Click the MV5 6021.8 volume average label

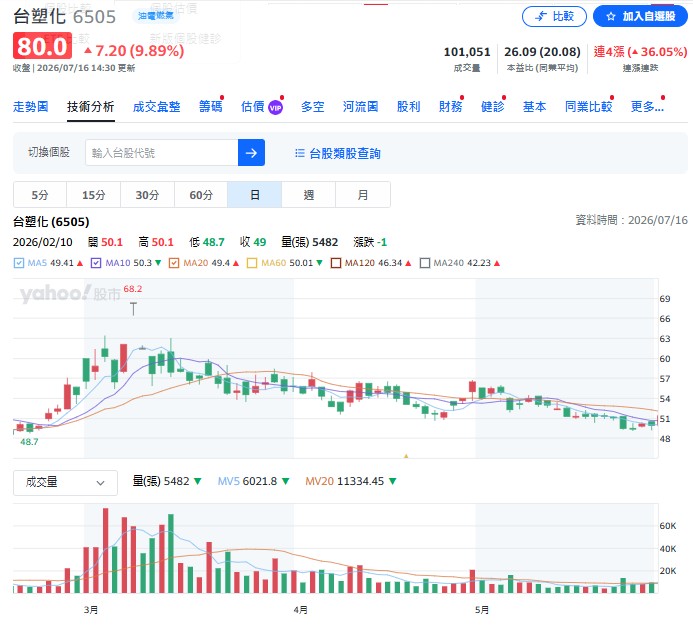253,481
